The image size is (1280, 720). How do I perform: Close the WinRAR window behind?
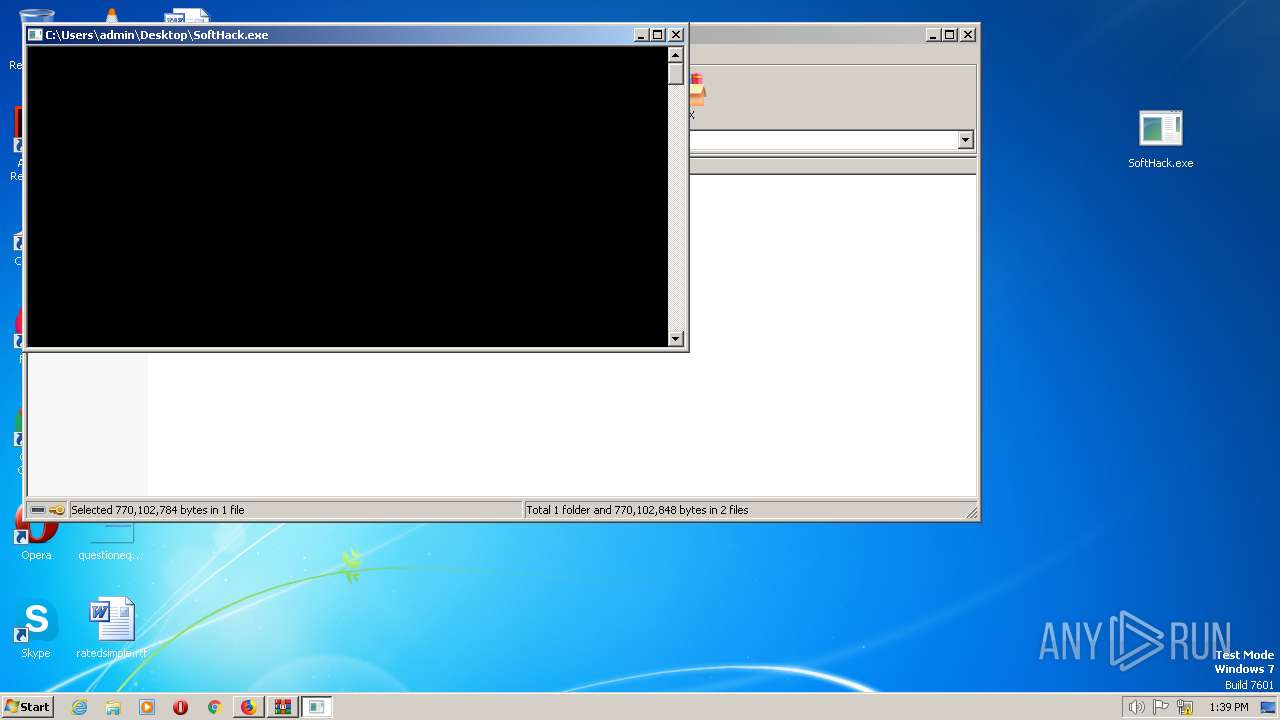(968, 35)
